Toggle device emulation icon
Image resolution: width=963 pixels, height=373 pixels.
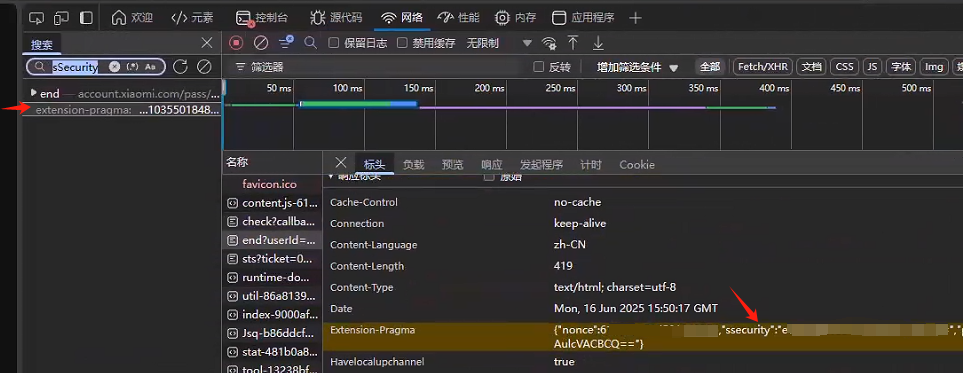pyautogui.click(x=61, y=18)
